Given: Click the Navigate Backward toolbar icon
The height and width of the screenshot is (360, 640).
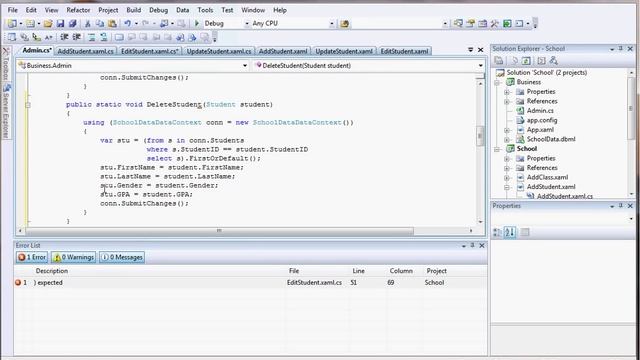Looking at the screenshot, I should point(164,24).
